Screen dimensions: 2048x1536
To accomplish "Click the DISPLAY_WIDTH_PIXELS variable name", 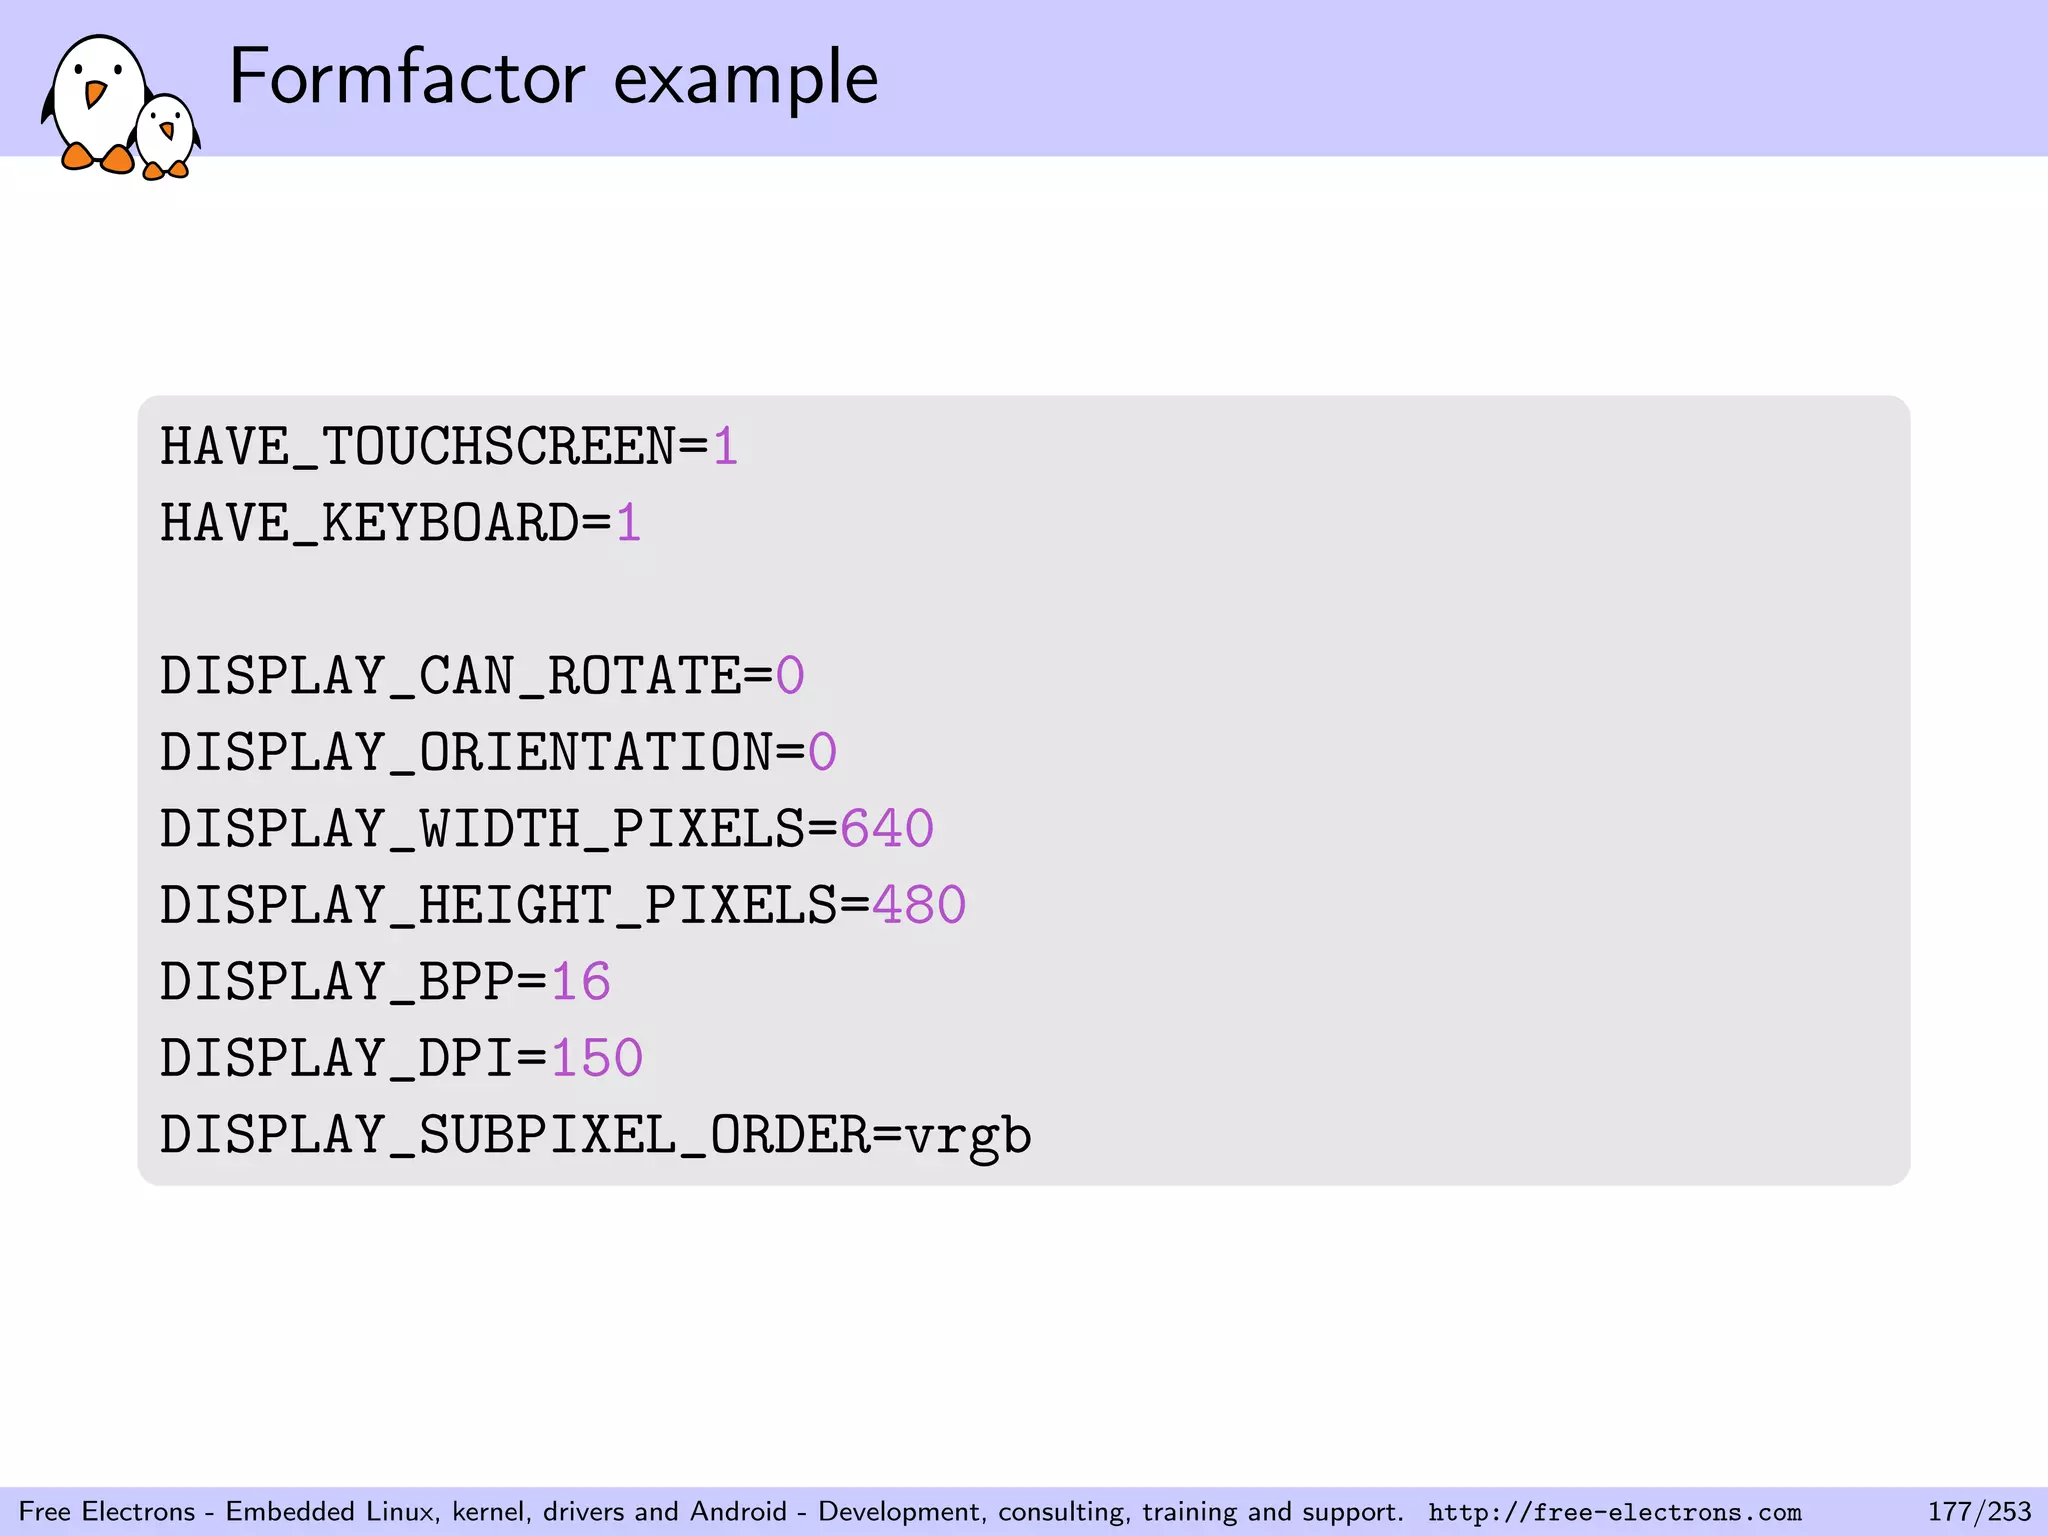I will point(482,829).
